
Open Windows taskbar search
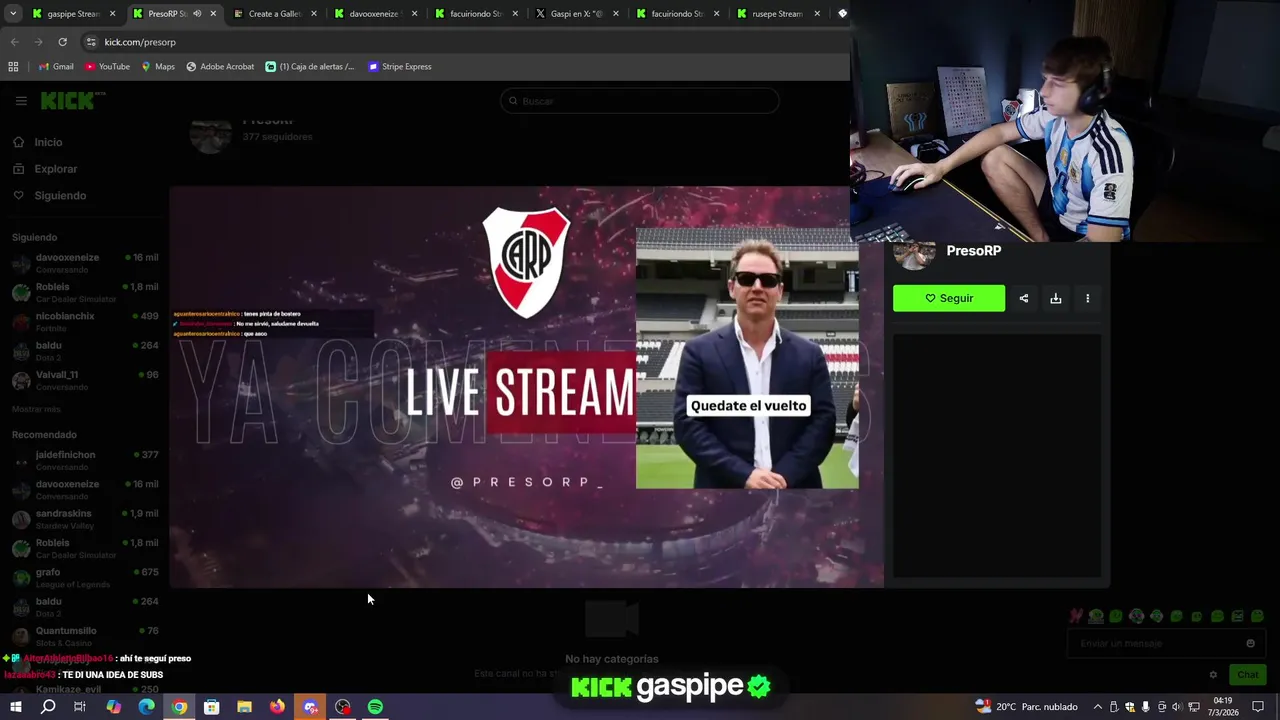pos(48,707)
